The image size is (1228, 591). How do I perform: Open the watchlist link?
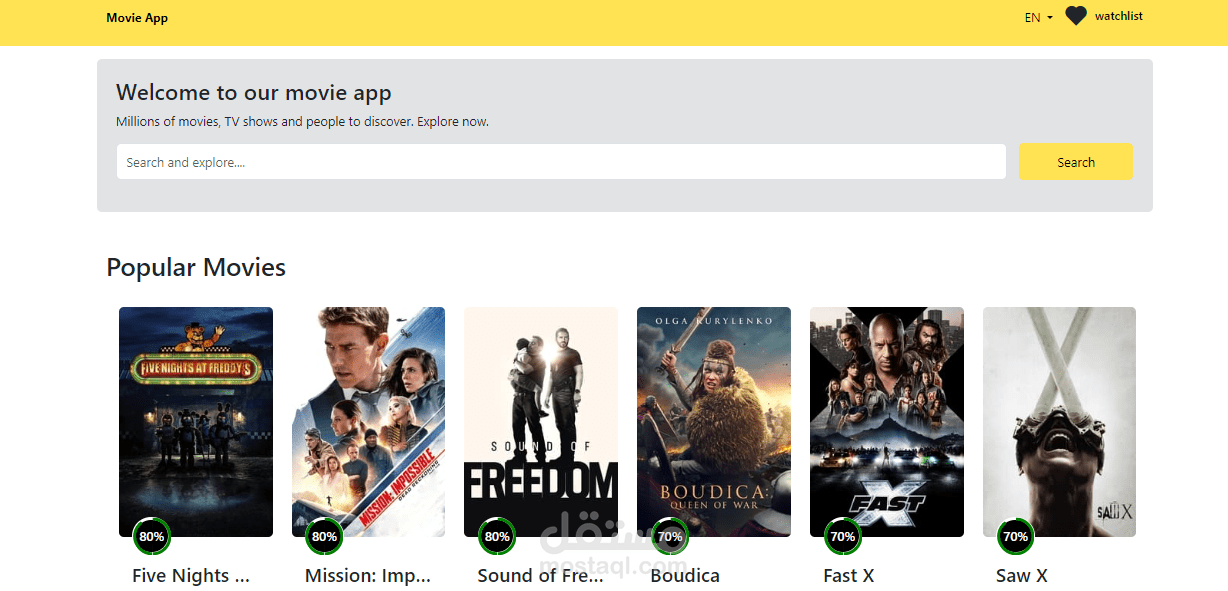pos(1118,16)
